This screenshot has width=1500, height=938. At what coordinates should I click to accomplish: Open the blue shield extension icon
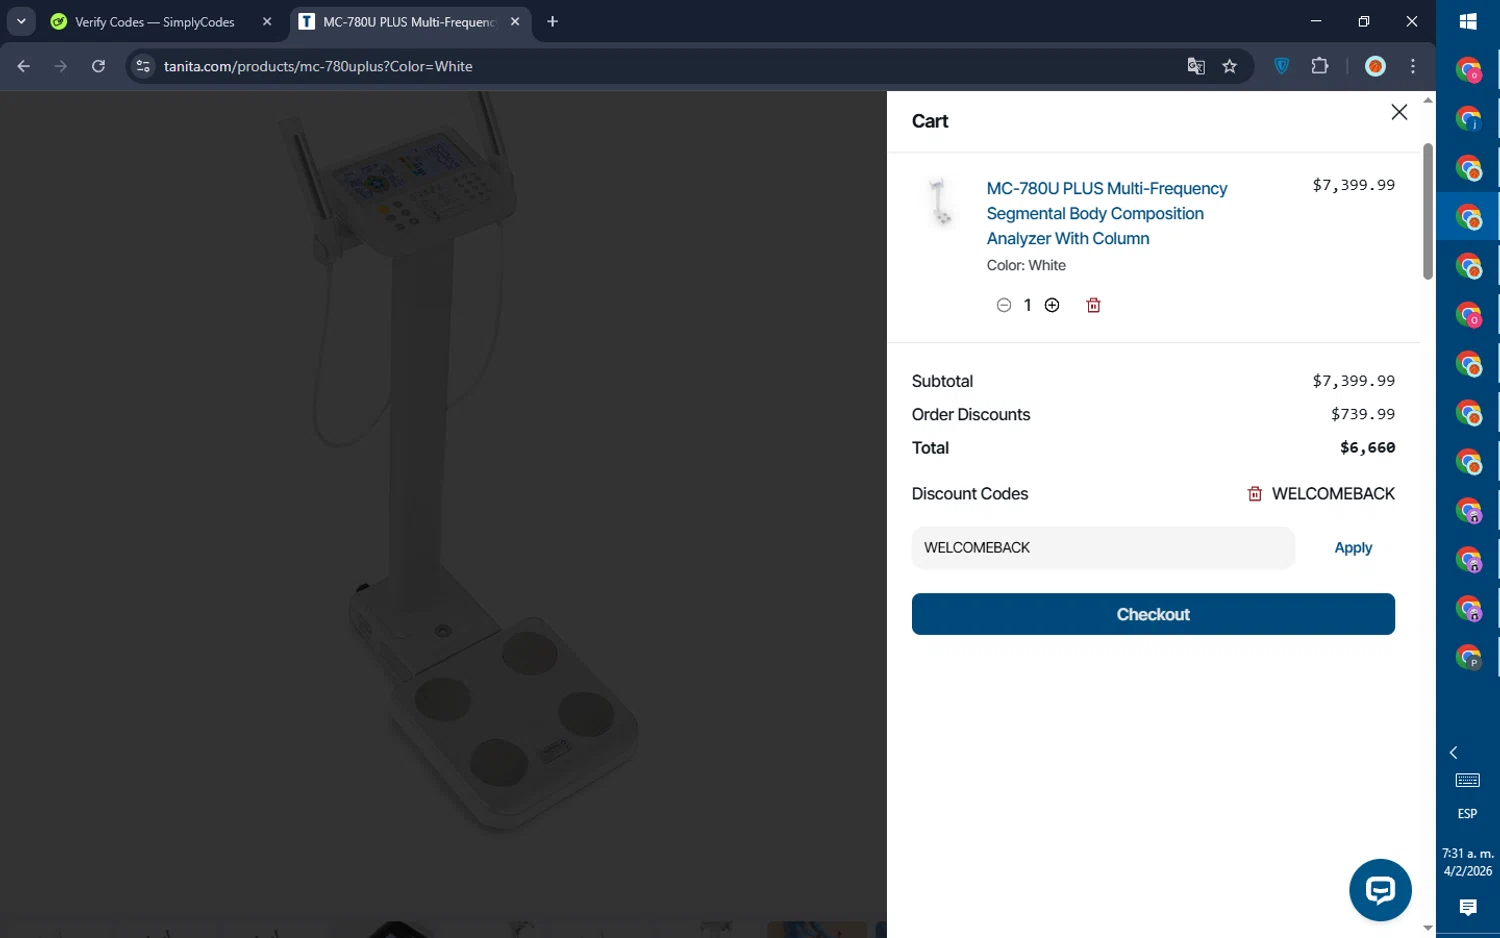[x=1282, y=66]
